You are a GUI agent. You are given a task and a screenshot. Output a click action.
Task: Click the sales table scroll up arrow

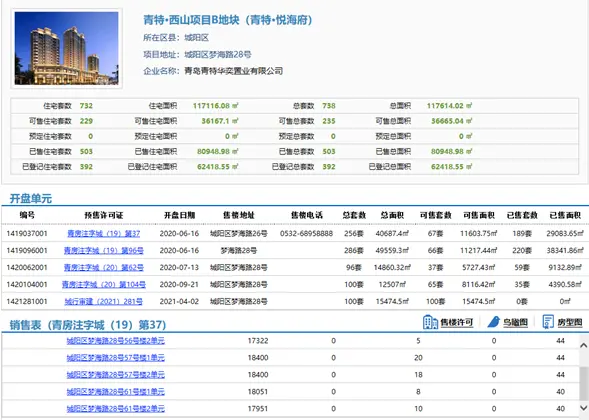coord(584,345)
